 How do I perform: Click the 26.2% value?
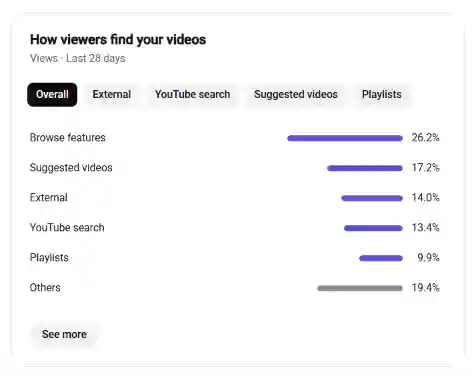click(426, 138)
